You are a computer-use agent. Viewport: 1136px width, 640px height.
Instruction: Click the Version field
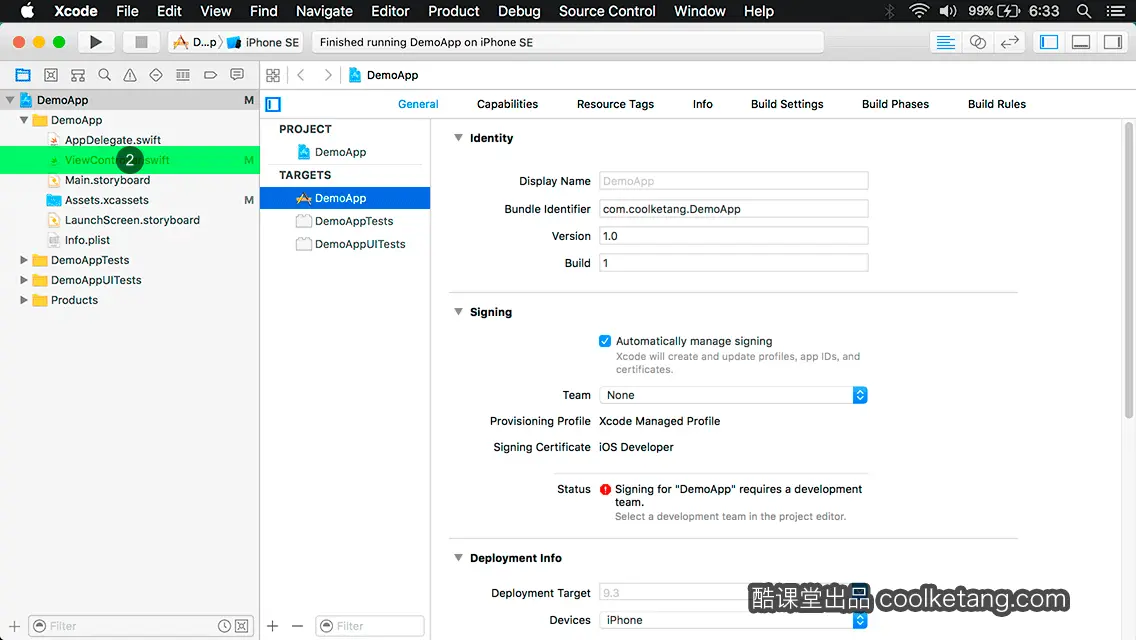[733, 236]
